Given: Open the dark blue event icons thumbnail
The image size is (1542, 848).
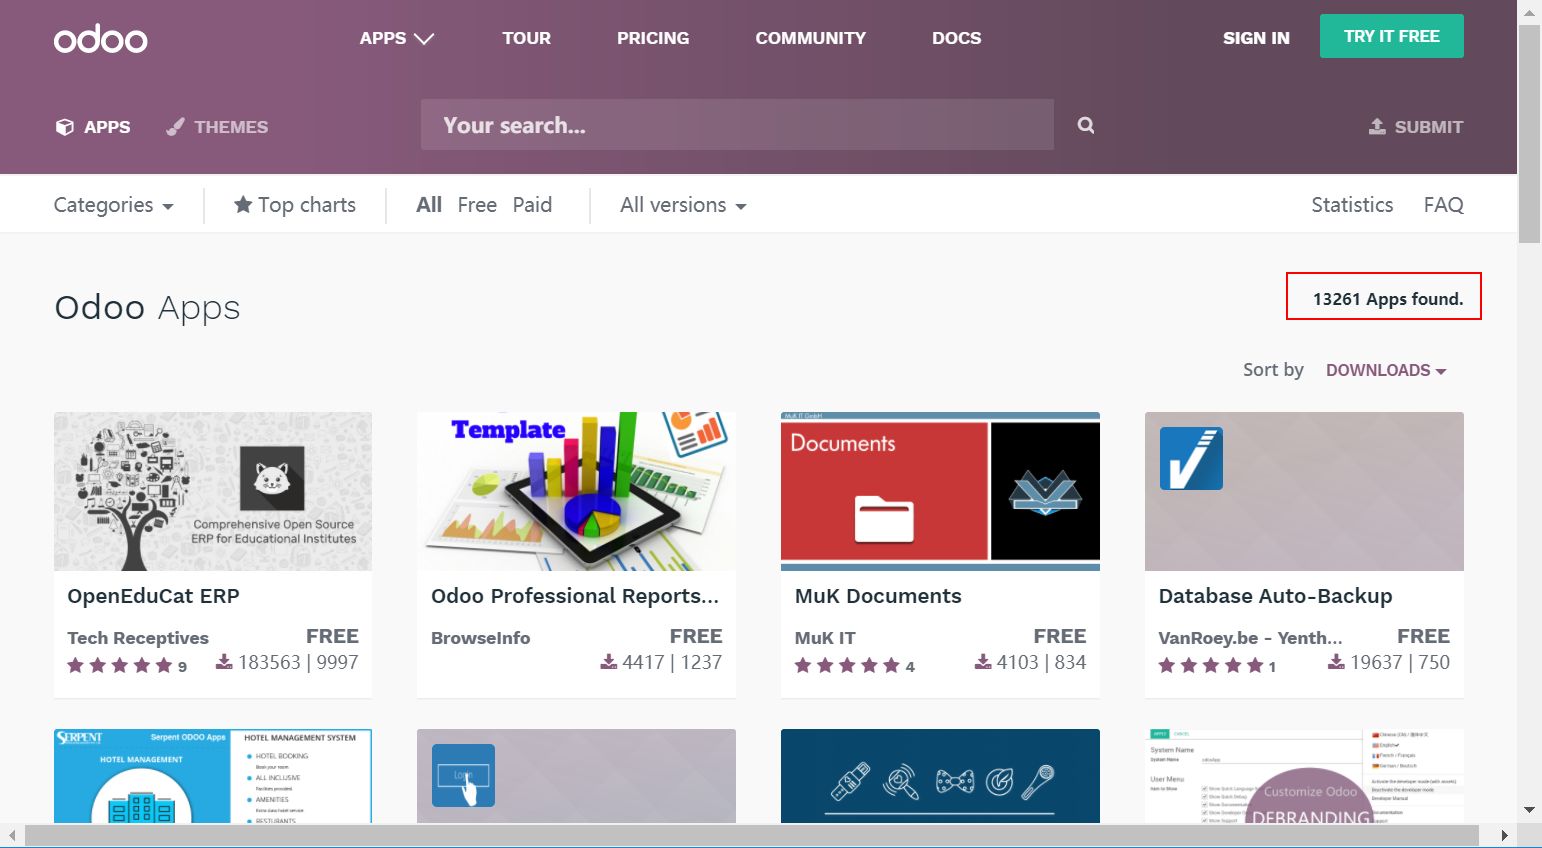Looking at the screenshot, I should pyautogui.click(x=940, y=776).
